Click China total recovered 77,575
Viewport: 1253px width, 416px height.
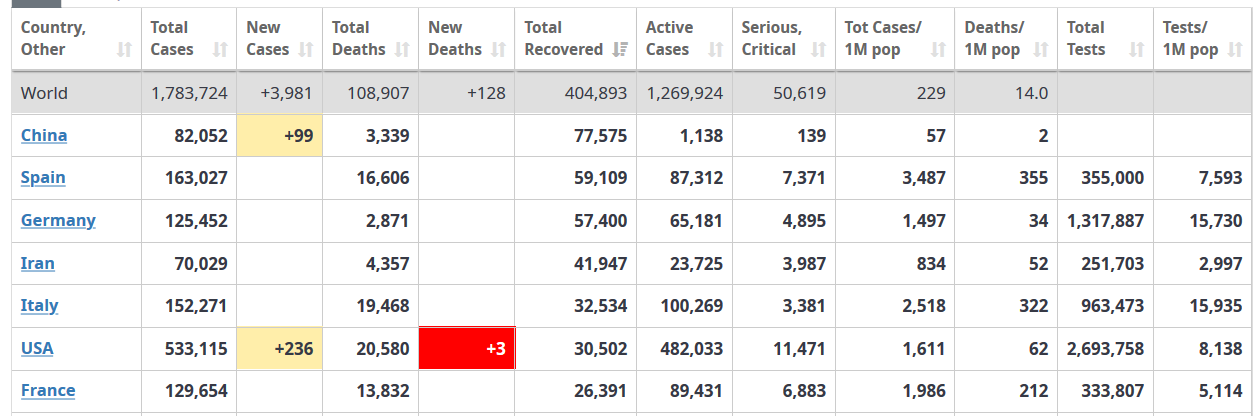pos(601,135)
